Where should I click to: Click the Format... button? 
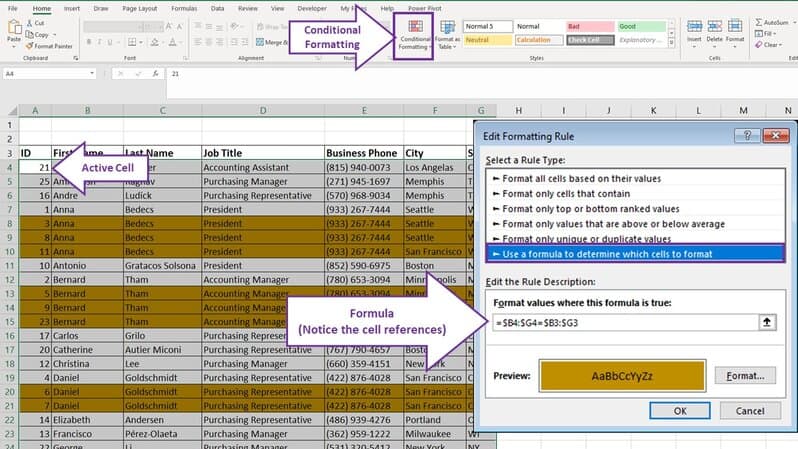pos(745,376)
